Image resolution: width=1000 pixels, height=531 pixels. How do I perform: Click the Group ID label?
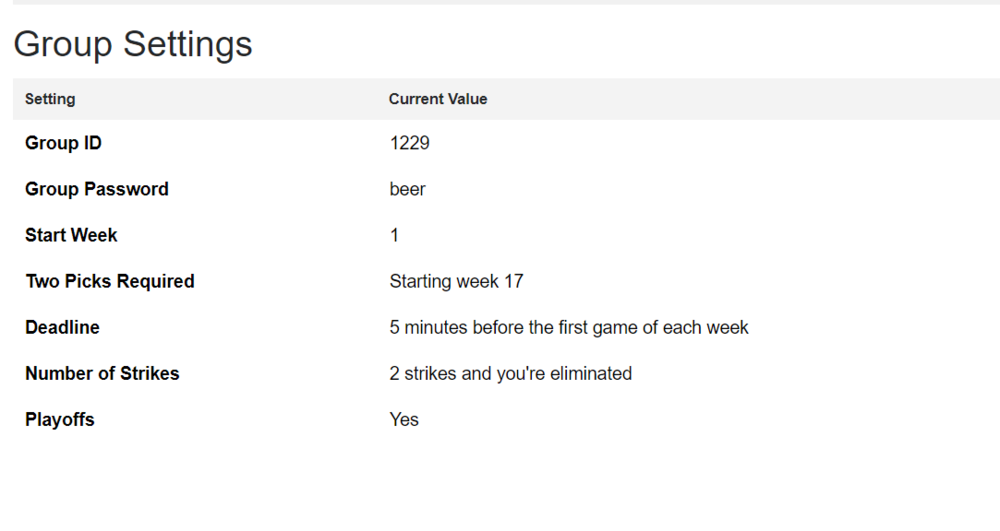[63, 143]
